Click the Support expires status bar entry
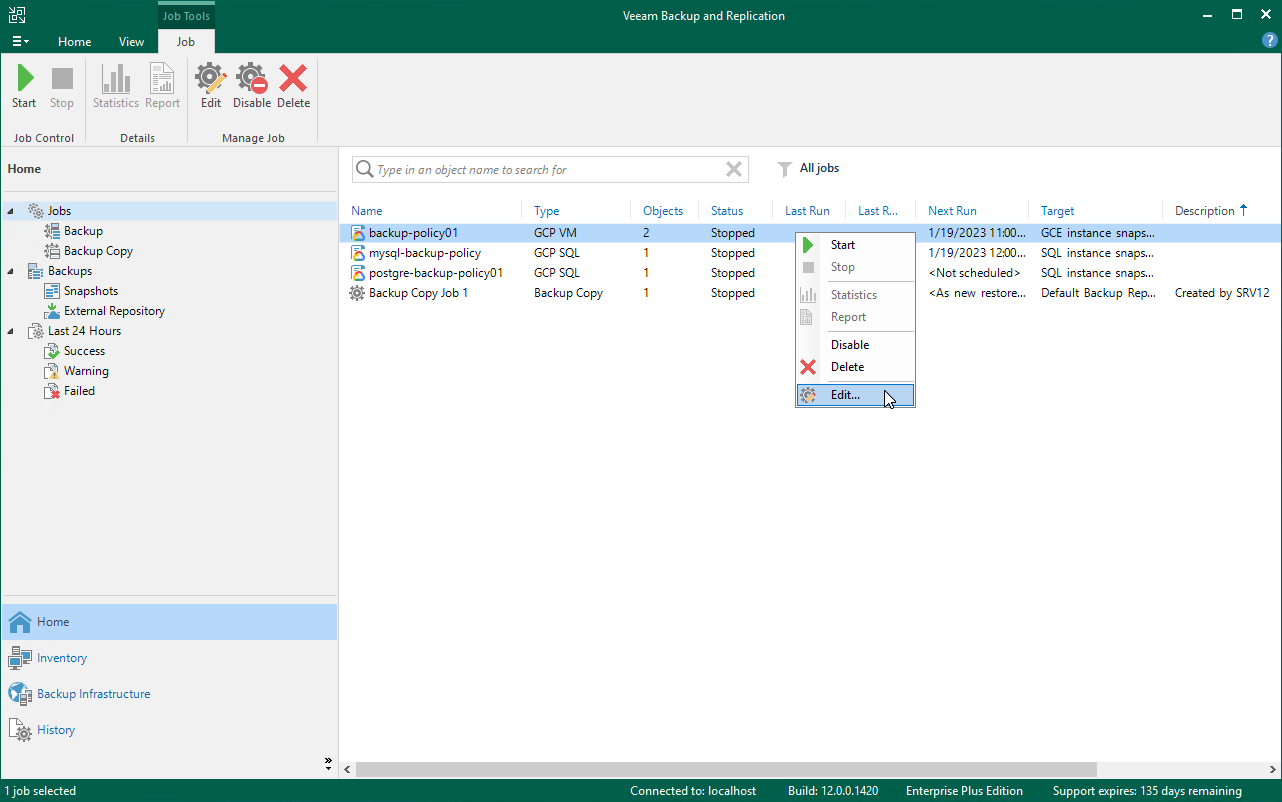Screen dimensions: 1282x802 (1147, 791)
